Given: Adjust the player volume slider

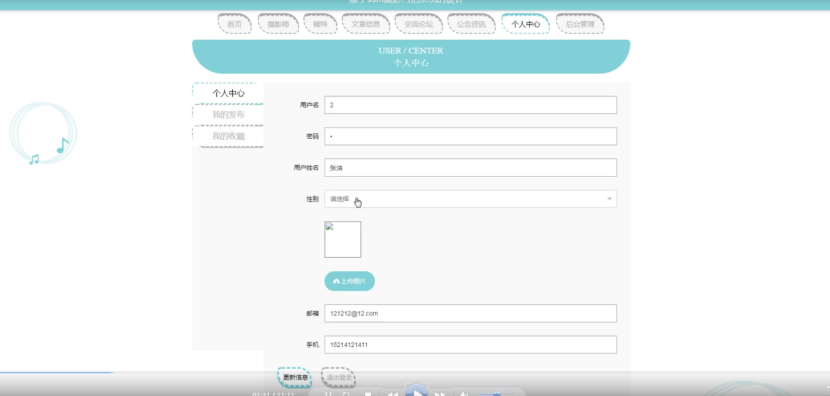Looking at the screenshot, I should click(x=497, y=394).
